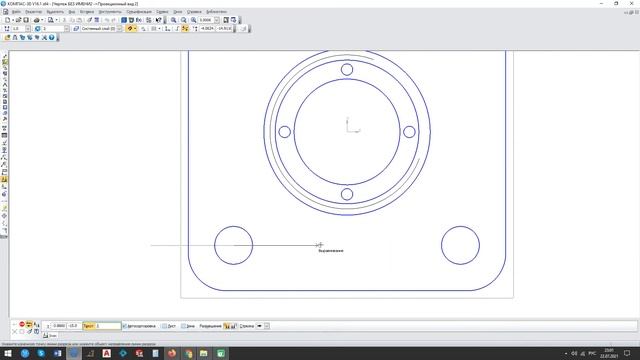Toggle the Зона checkbox
640x360 pixels.
184,326
